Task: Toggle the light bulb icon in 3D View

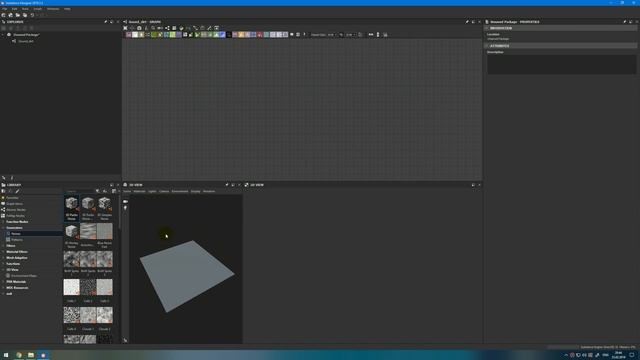Action: pyautogui.click(x=125, y=208)
